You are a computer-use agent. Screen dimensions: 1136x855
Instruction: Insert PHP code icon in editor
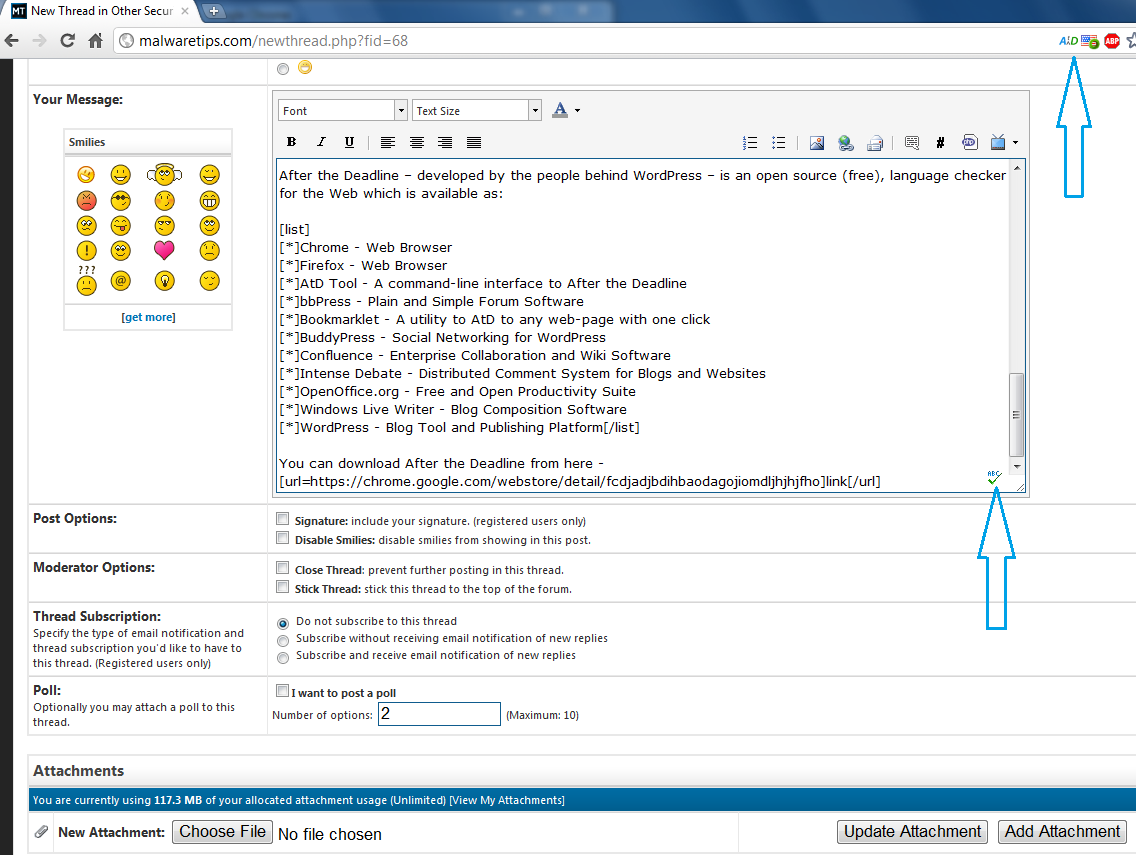click(x=969, y=142)
